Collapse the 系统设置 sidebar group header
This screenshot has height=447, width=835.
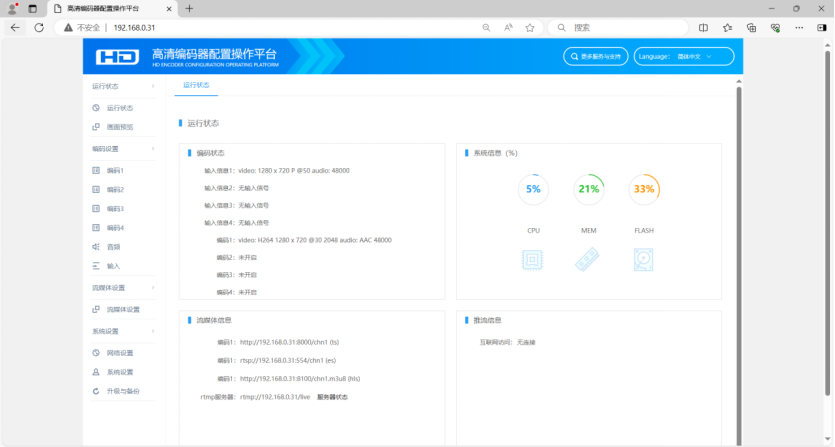click(x=122, y=331)
